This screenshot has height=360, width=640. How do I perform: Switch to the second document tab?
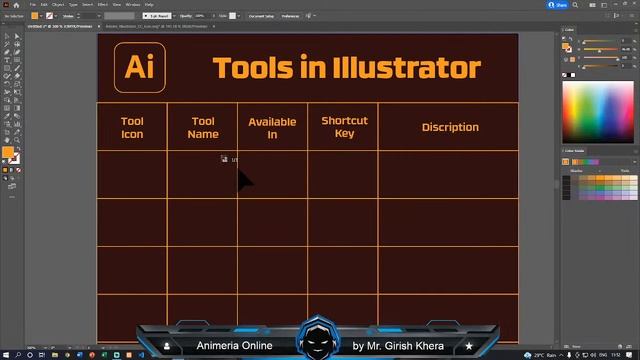(x=156, y=27)
